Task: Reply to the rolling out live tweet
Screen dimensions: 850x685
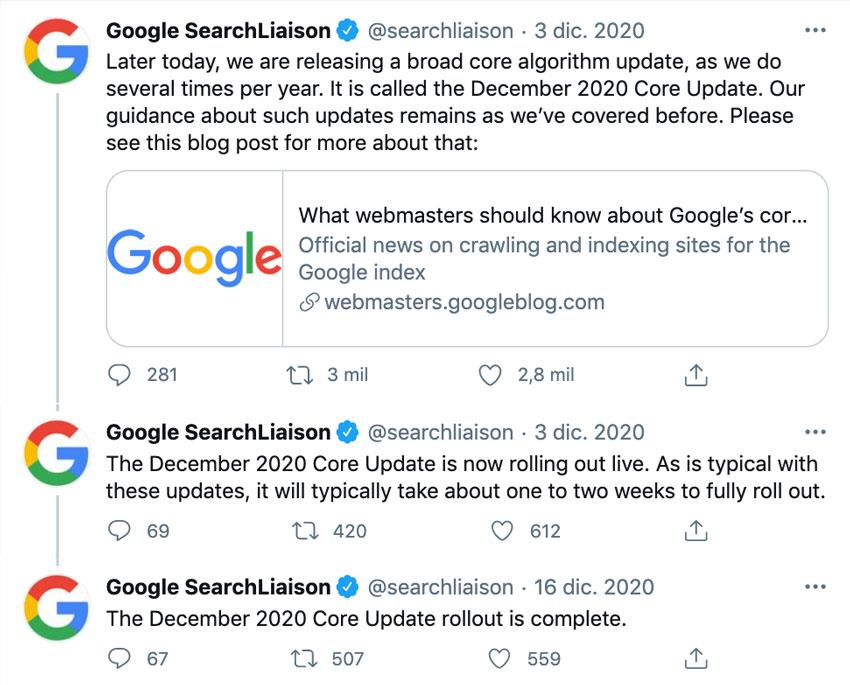Action: click(119, 531)
